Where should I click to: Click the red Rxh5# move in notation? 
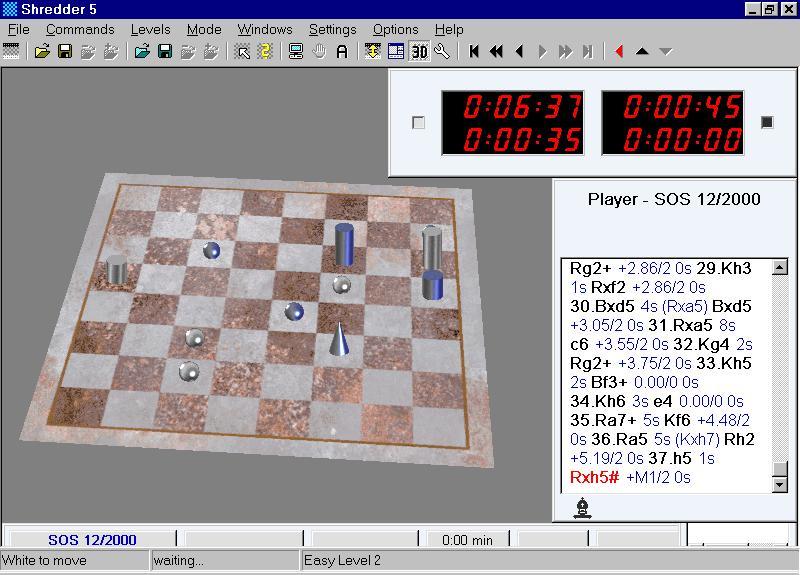(x=594, y=477)
